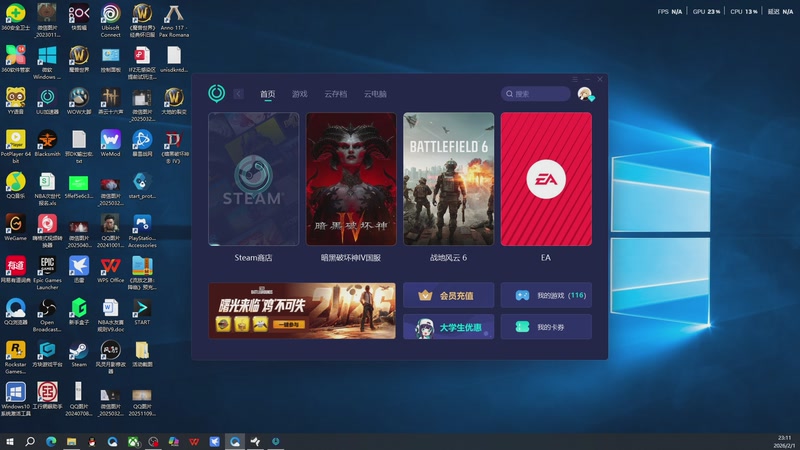Open the 我的卡券 button
The image size is (800, 450).
pyautogui.click(x=546, y=327)
